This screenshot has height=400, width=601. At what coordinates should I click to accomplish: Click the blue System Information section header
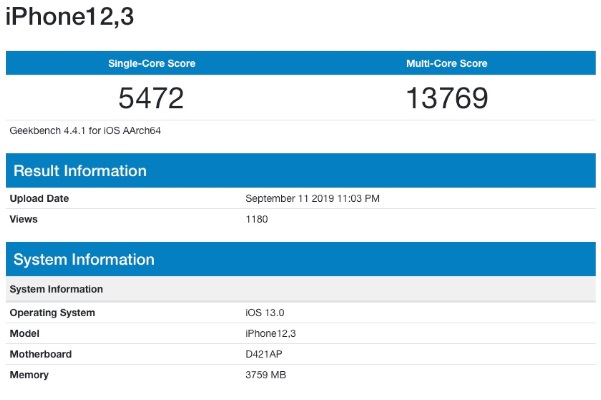(301, 259)
